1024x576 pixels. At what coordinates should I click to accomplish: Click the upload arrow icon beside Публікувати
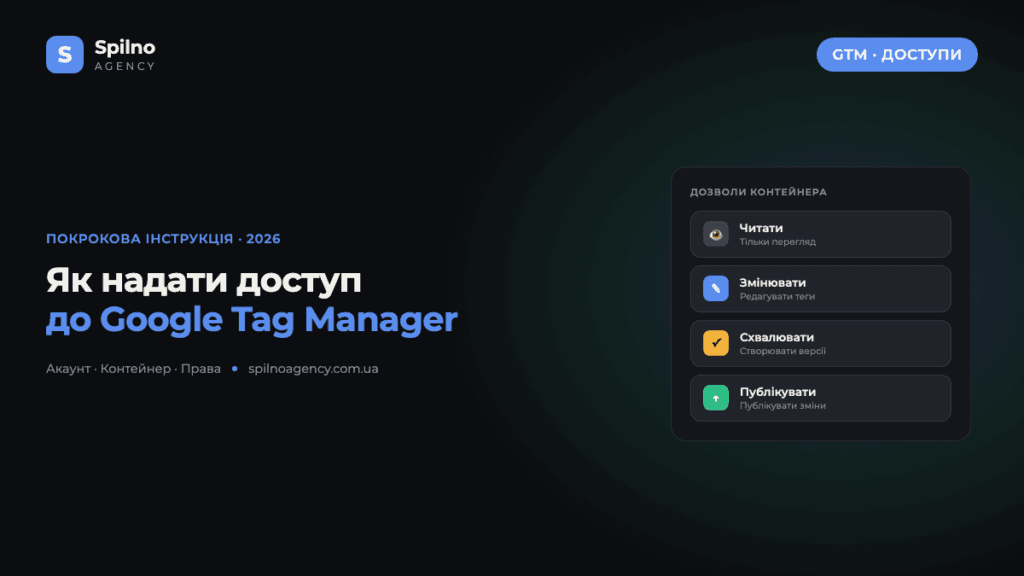pos(716,398)
